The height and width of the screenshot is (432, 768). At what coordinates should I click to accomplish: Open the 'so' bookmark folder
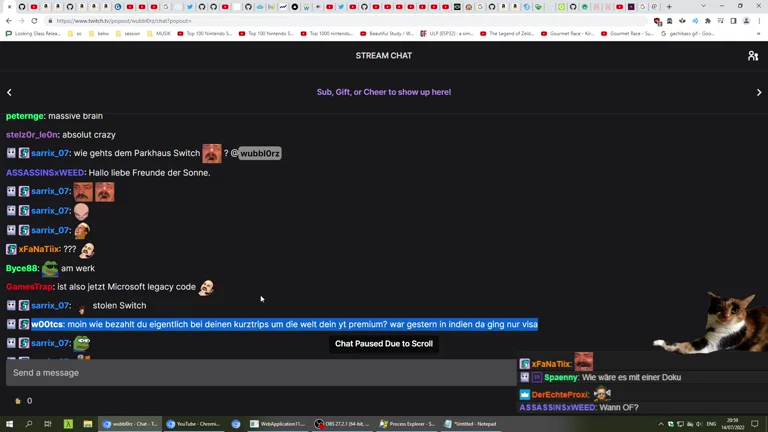75,34
